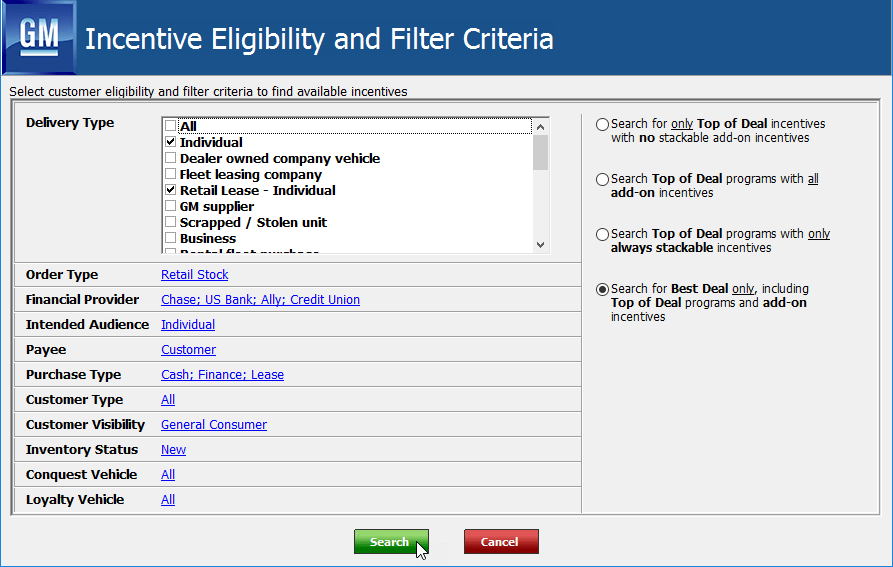Click the Loyalty Vehicle label
893x567 pixels.
point(75,500)
